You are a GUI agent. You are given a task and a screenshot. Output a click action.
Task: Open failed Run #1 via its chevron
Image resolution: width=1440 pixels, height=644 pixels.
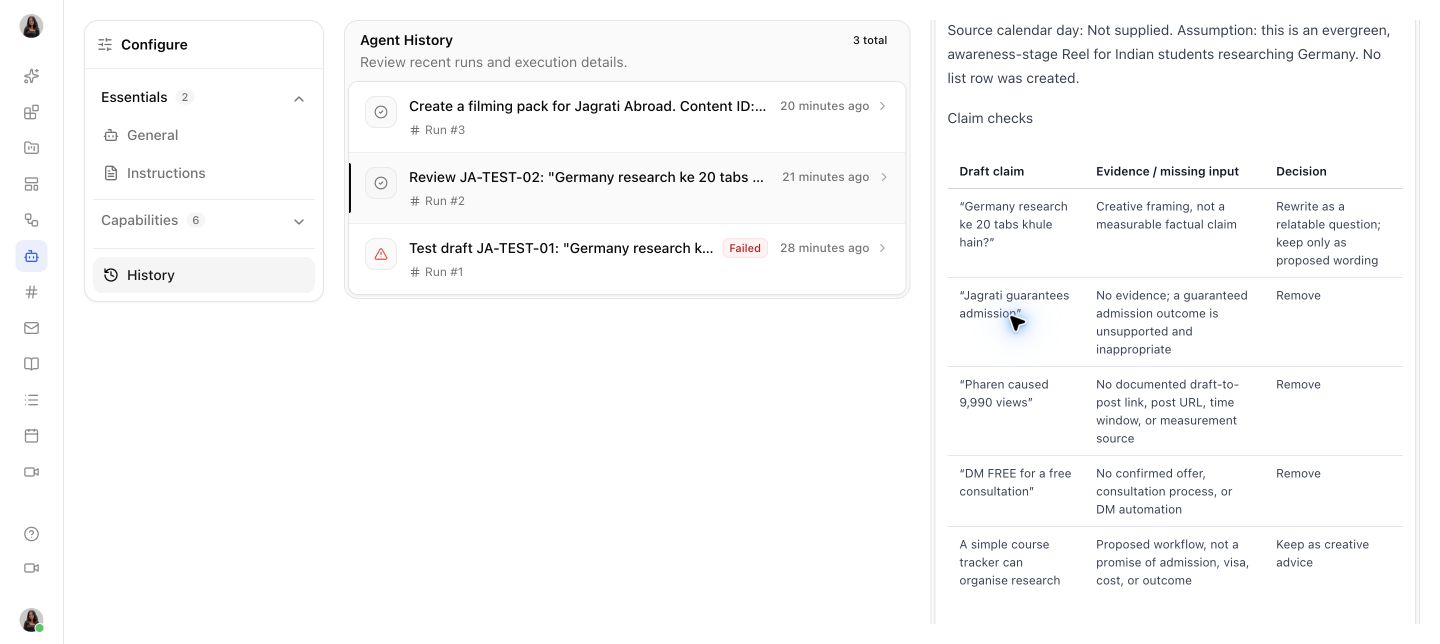pyautogui.click(x=882, y=248)
